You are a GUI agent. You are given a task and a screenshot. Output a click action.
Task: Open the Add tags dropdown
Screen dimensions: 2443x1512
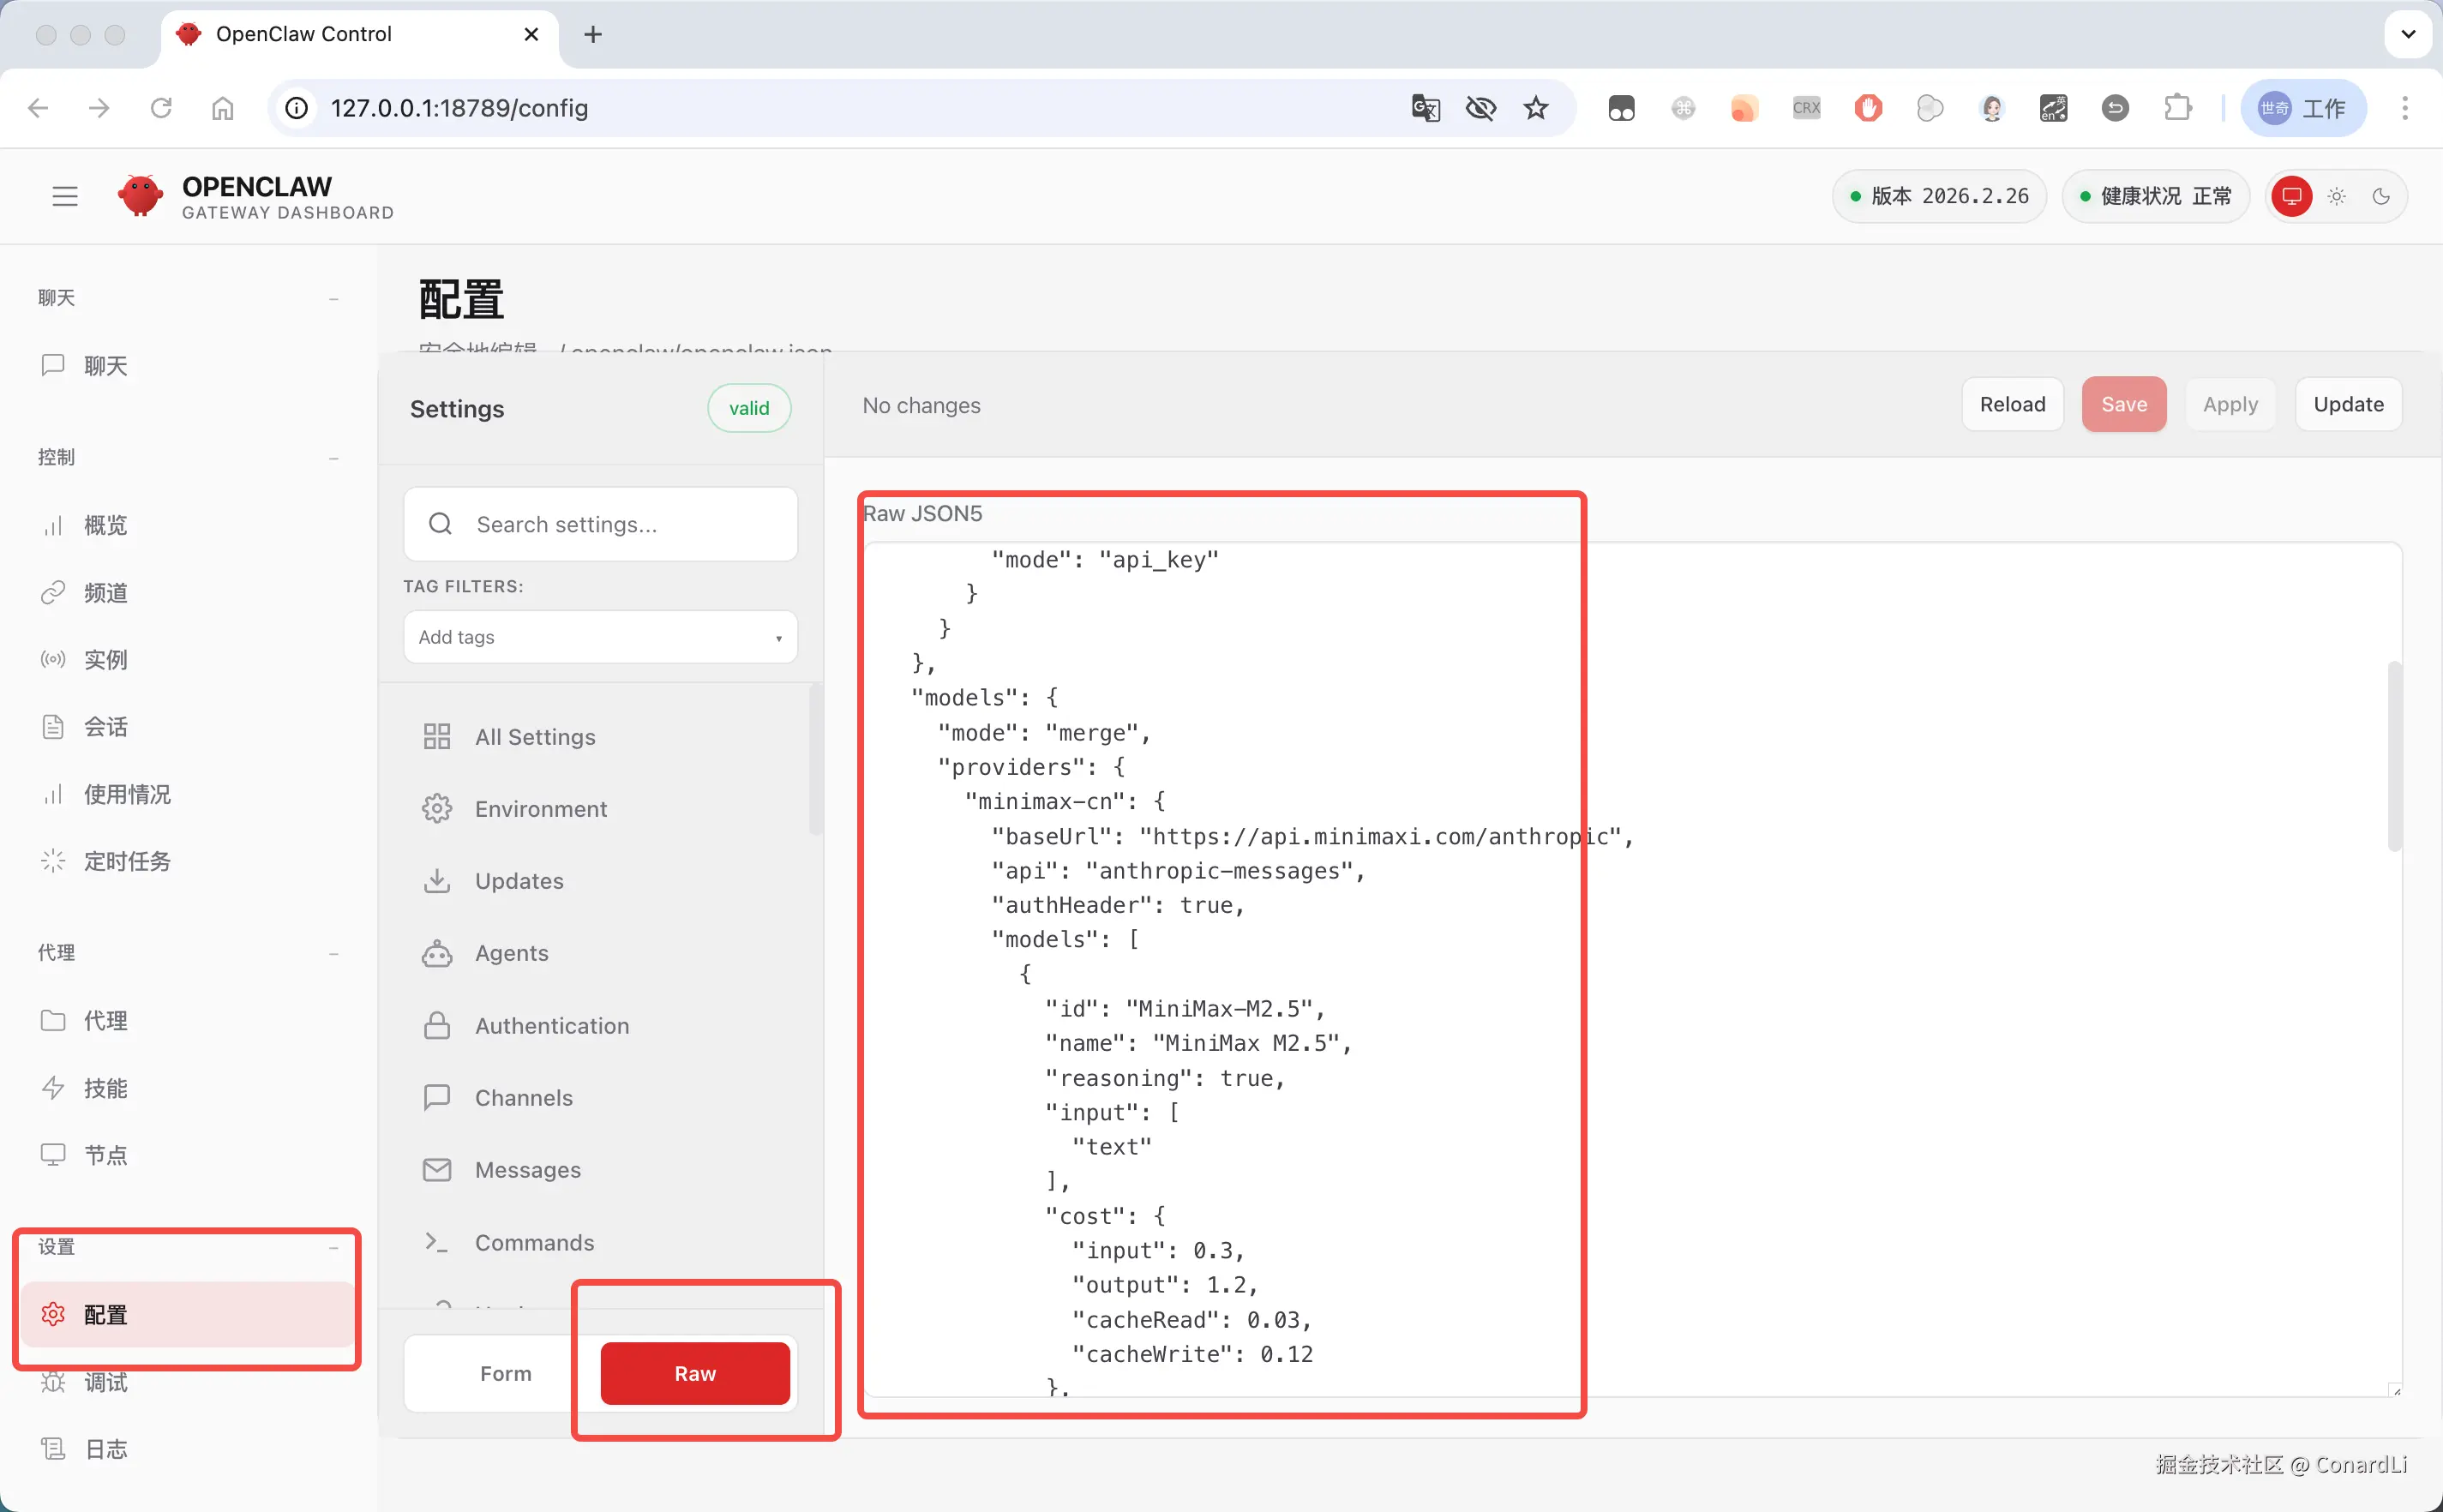[600, 637]
